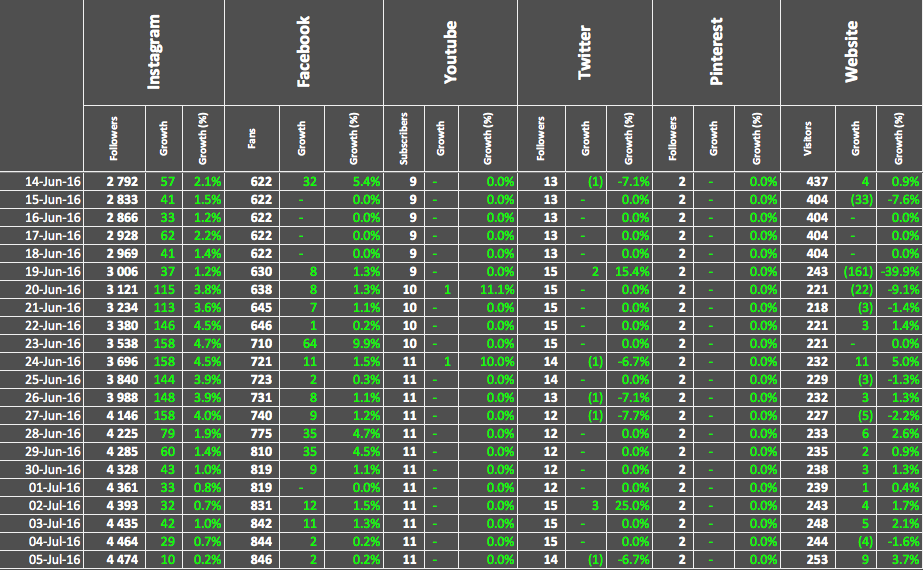Select the date cell 19-Jun-16
This screenshot has height=570, width=923.
tap(42, 271)
